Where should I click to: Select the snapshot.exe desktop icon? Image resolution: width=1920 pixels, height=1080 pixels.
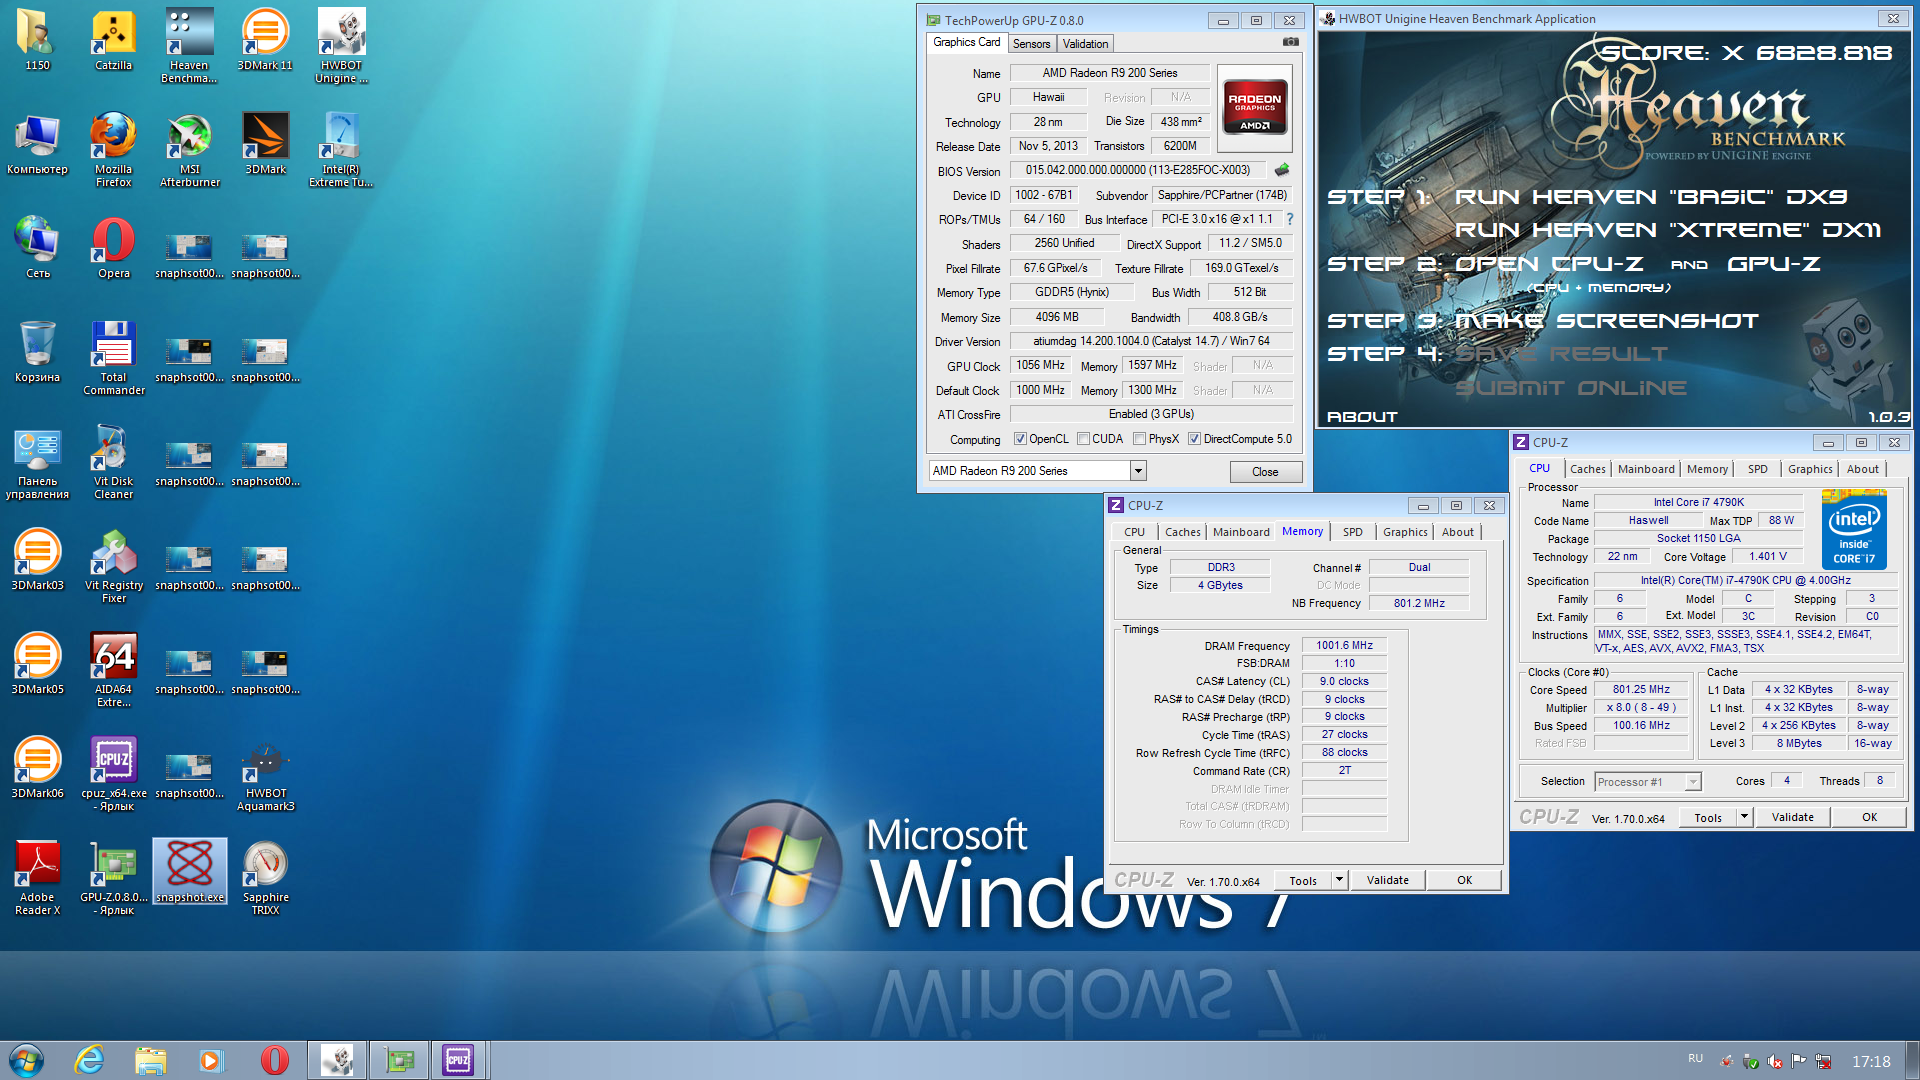pos(189,872)
